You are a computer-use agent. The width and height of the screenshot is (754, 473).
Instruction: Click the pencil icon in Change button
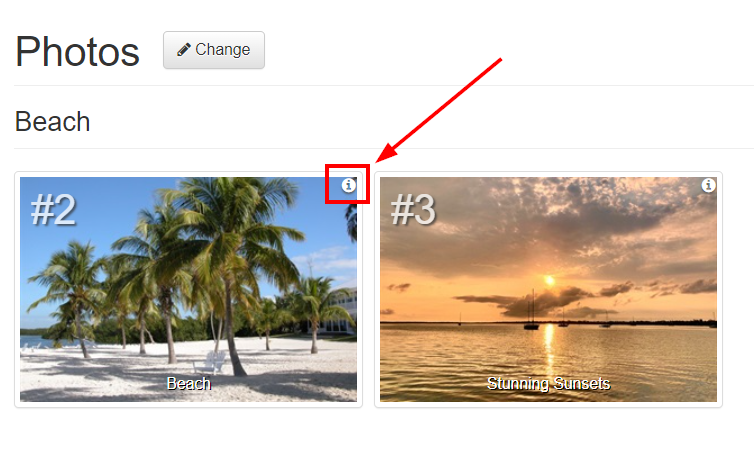click(183, 50)
